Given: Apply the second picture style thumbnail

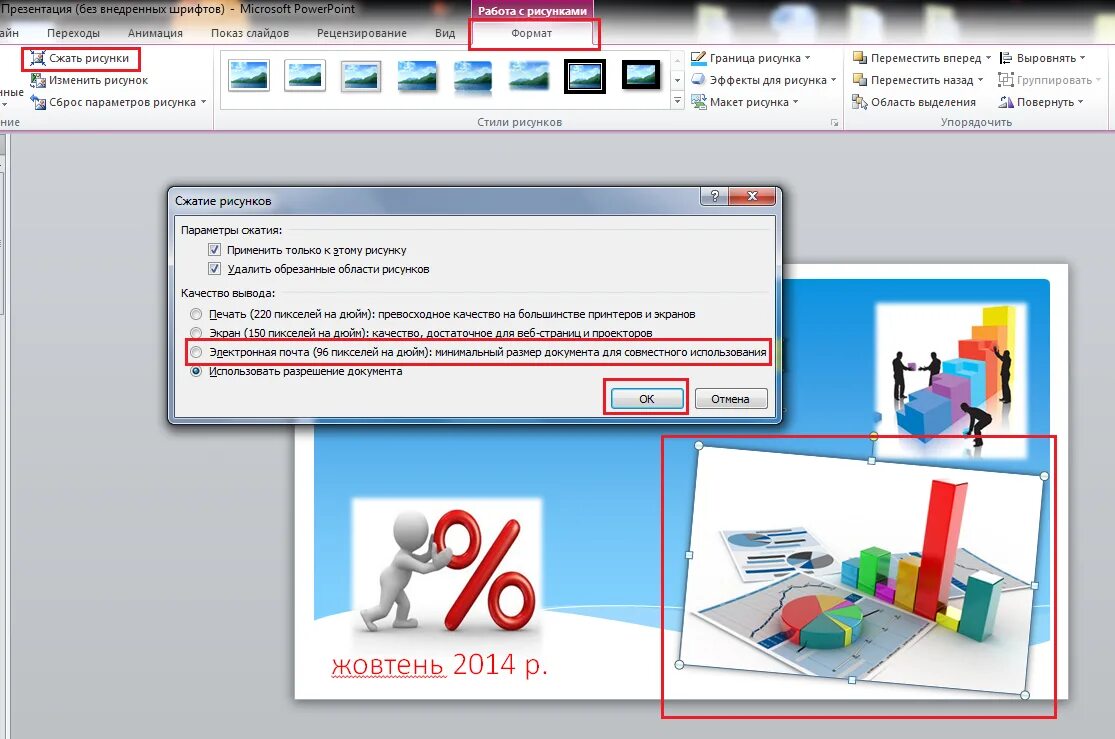Looking at the screenshot, I should (x=305, y=75).
